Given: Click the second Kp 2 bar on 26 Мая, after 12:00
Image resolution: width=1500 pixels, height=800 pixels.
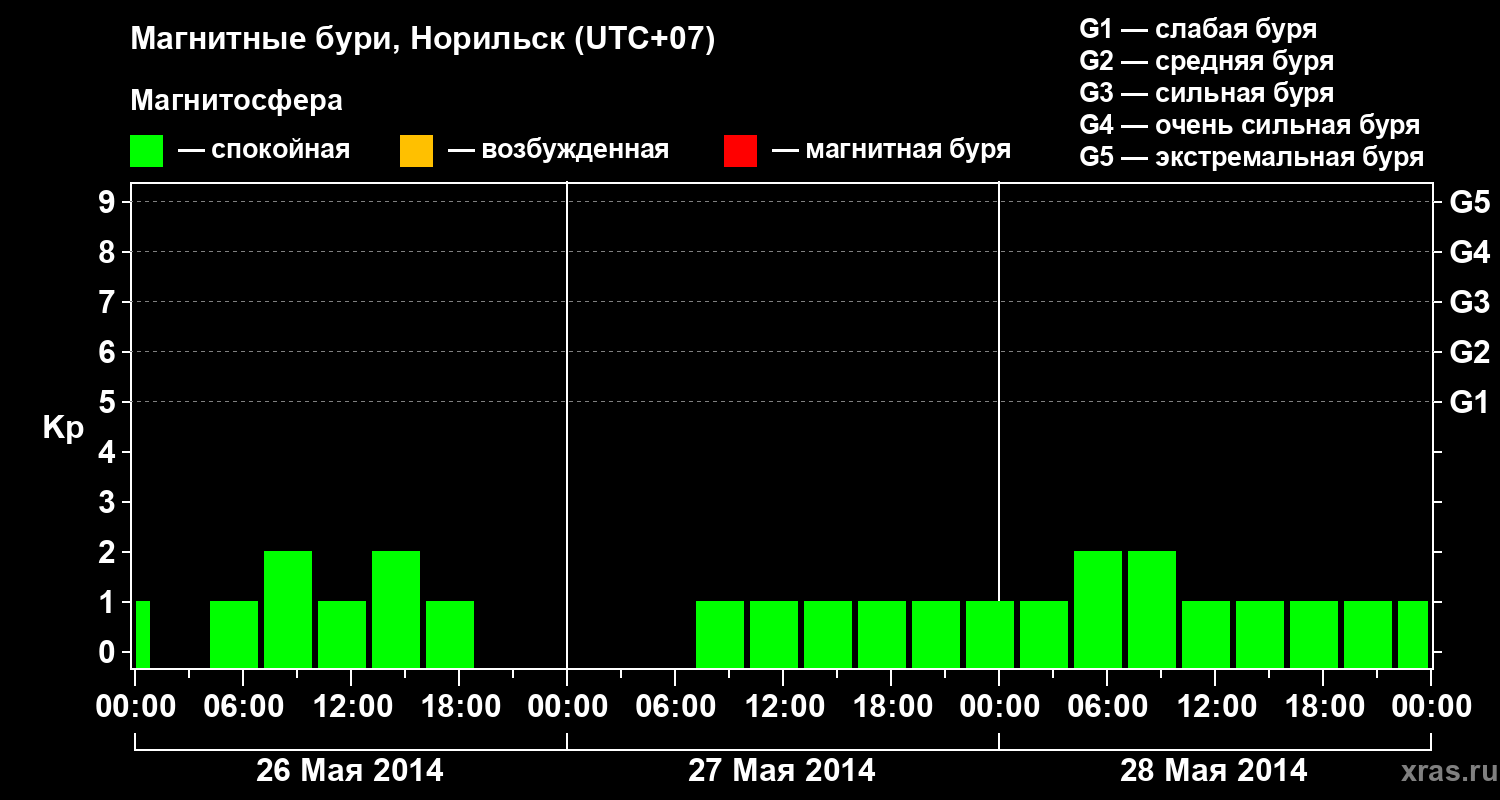Looking at the screenshot, I should pyautogui.click(x=396, y=609).
